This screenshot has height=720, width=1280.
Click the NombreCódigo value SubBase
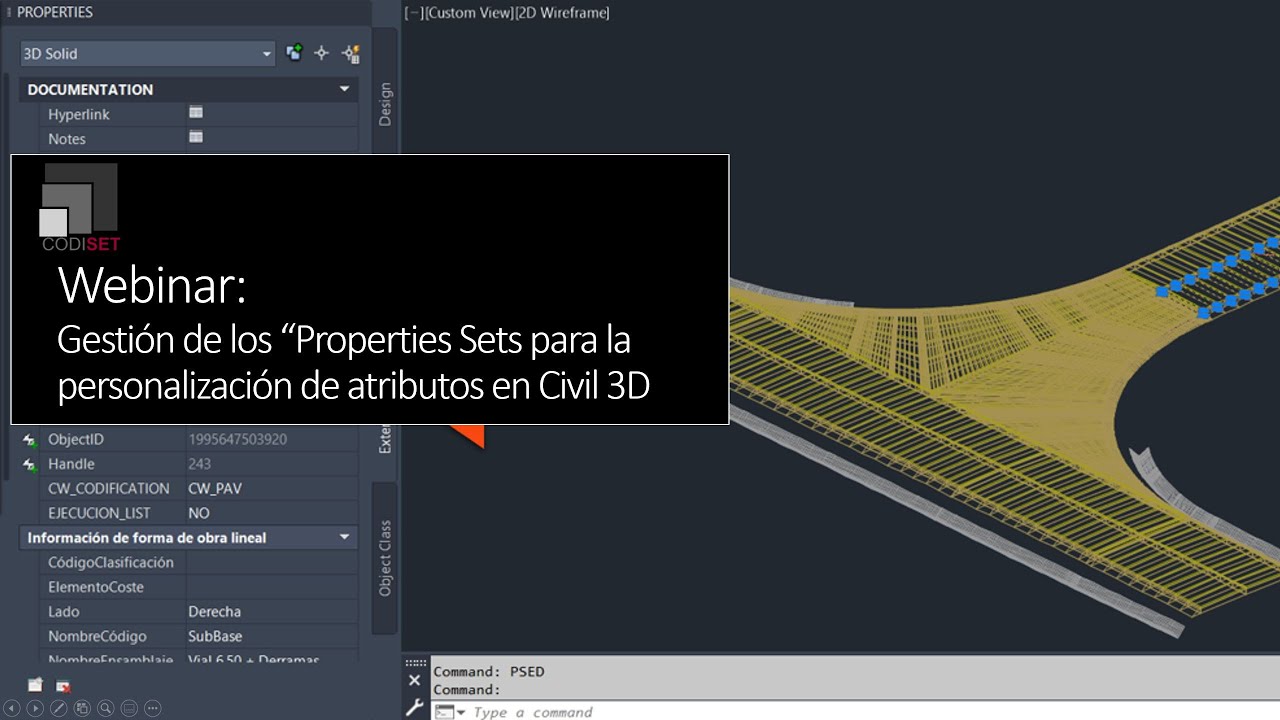(215, 636)
